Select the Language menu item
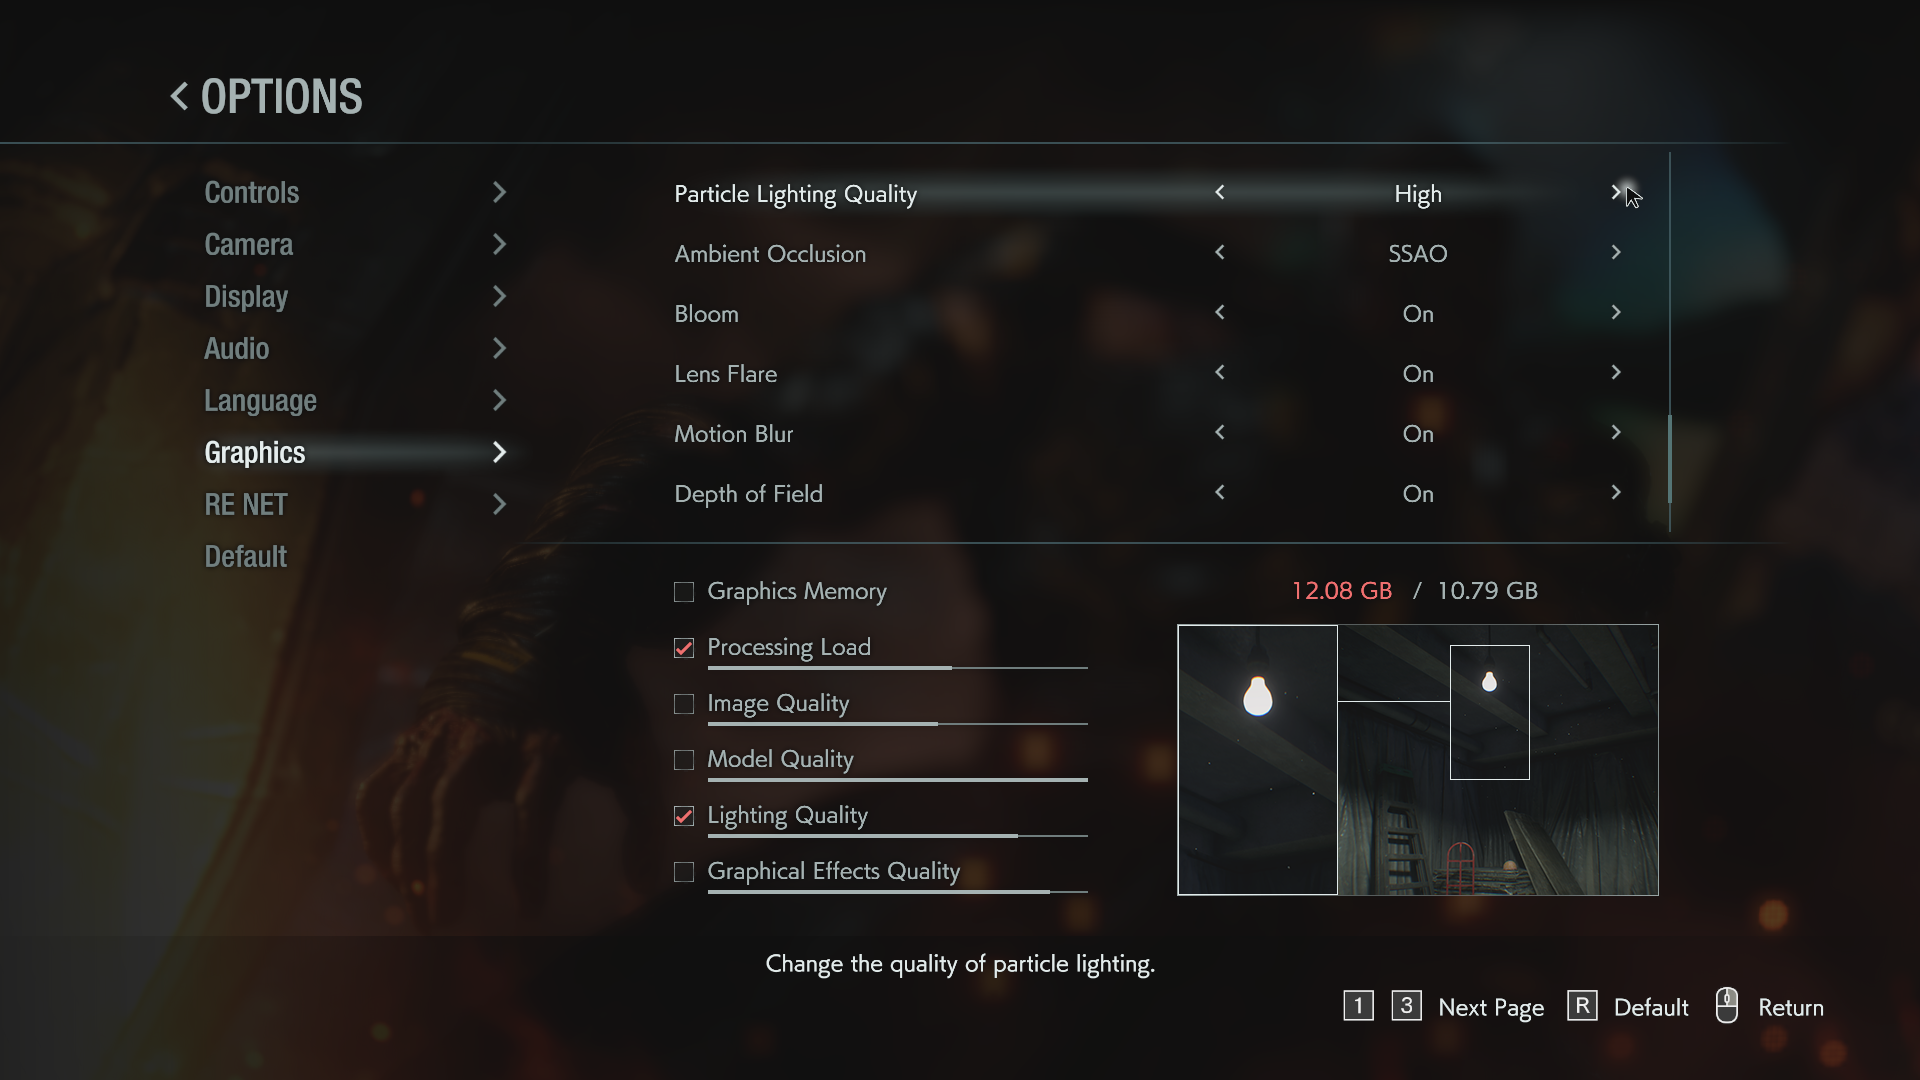Screen dimensions: 1920x1080 tap(260, 400)
